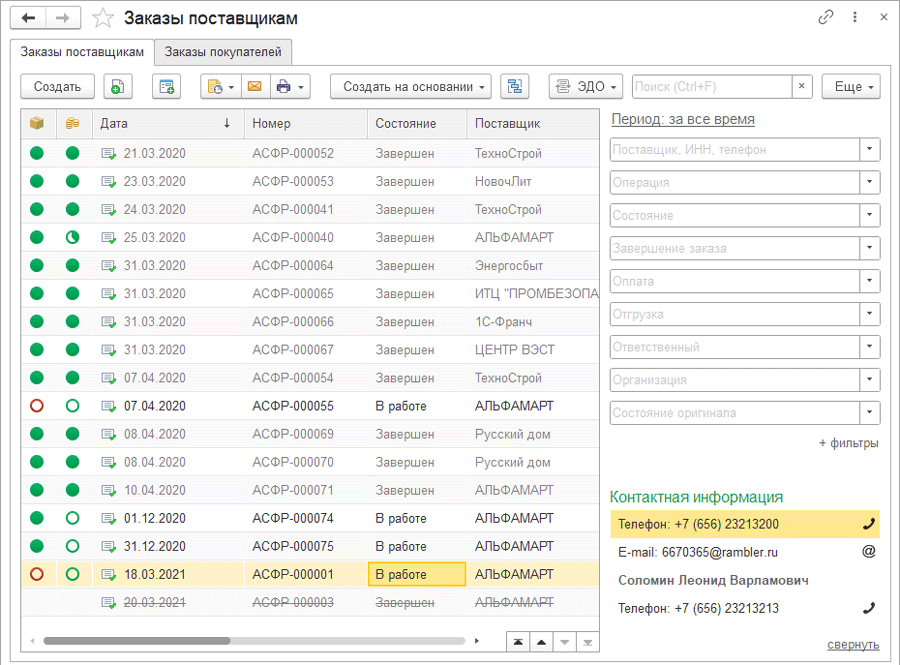The height and width of the screenshot is (665, 900).
Task: Click the + фильтры link
Action: [x=848, y=443]
